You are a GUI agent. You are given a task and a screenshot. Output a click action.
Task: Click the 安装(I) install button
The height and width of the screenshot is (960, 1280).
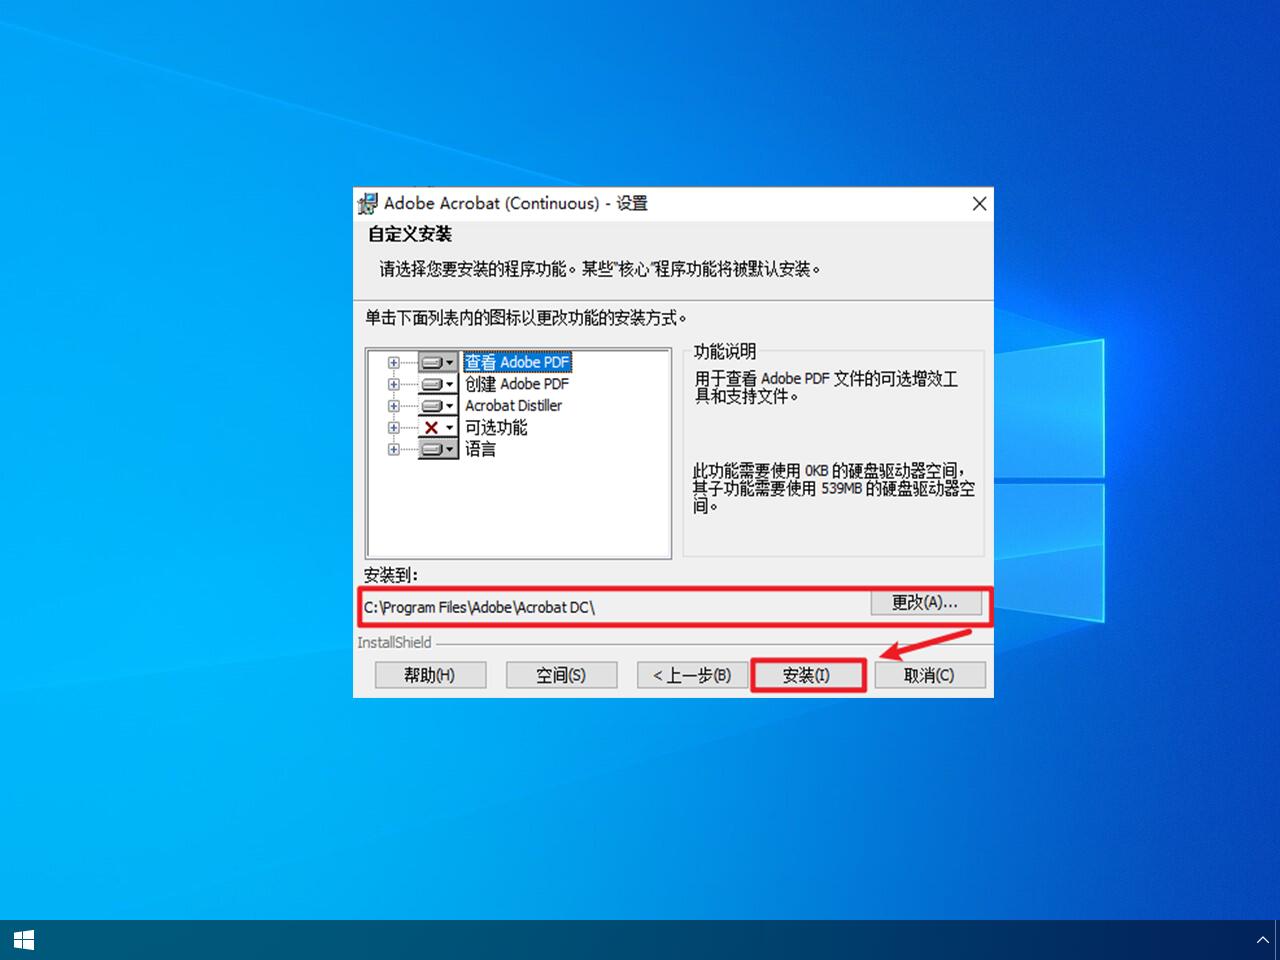(x=807, y=675)
